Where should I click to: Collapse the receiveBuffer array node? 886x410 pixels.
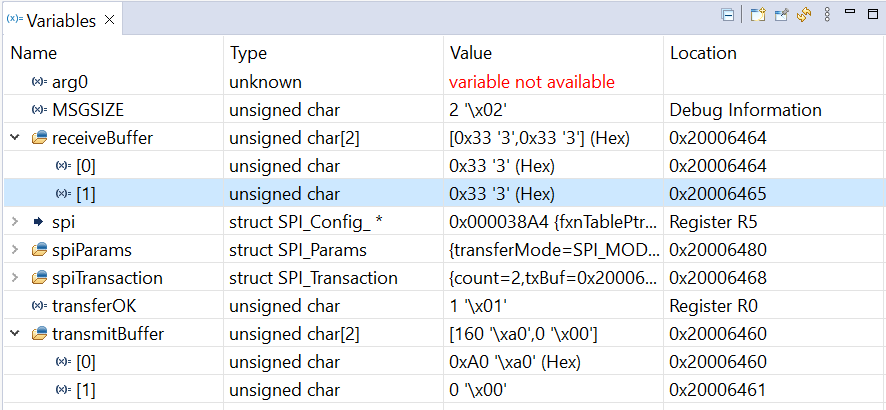point(15,138)
